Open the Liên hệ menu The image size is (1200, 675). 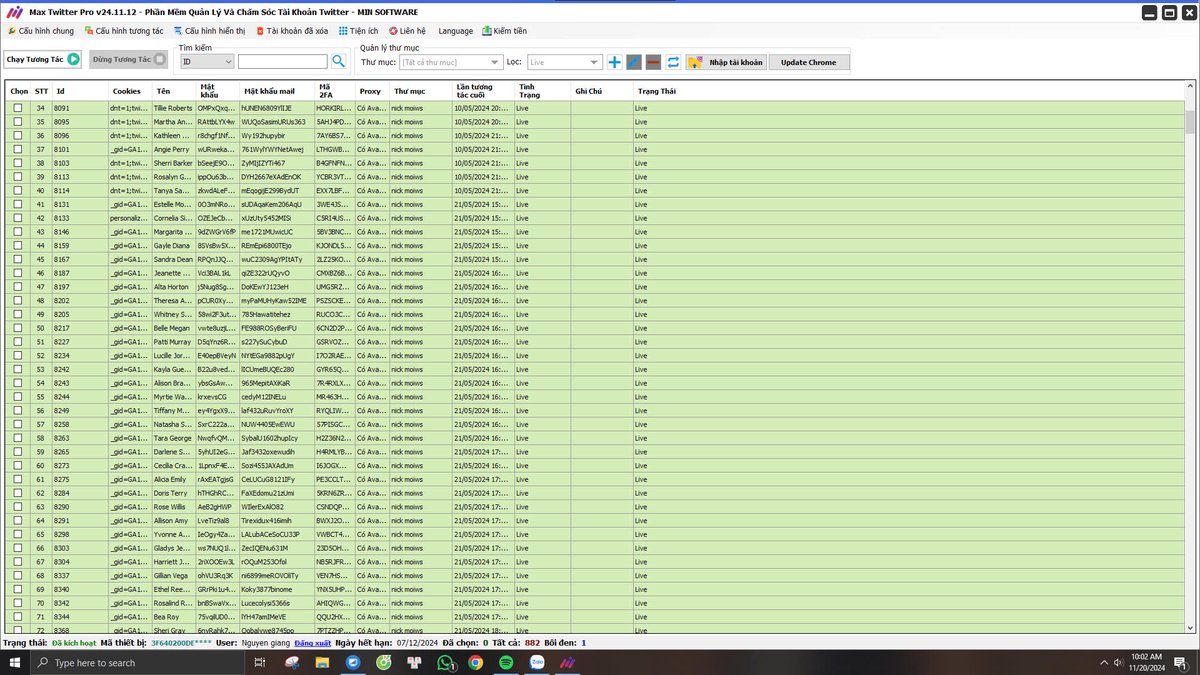click(x=409, y=31)
